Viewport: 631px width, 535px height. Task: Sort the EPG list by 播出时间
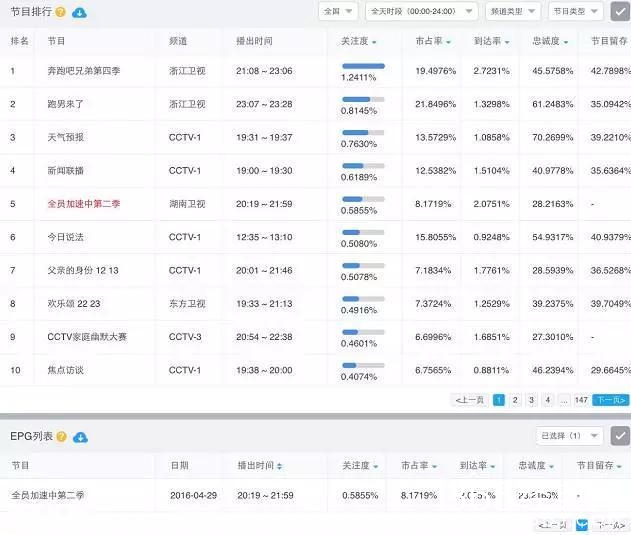click(279, 466)
